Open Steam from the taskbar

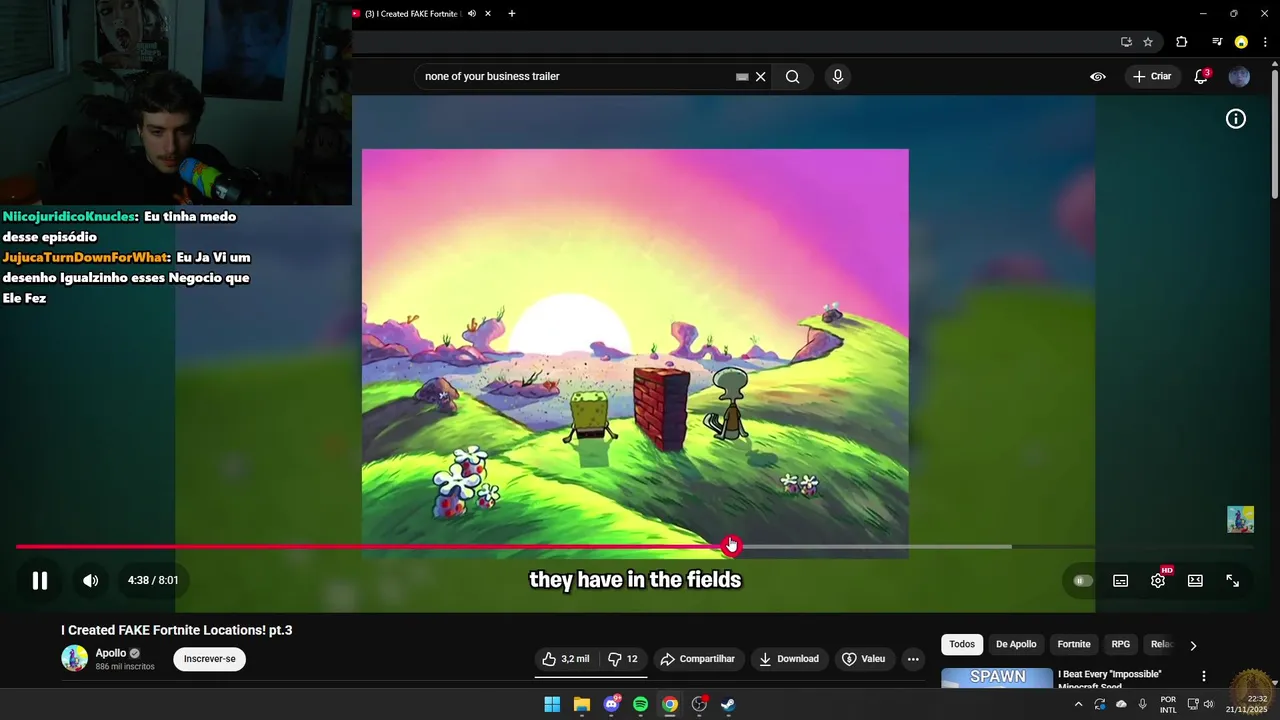[x=728, y=704]
